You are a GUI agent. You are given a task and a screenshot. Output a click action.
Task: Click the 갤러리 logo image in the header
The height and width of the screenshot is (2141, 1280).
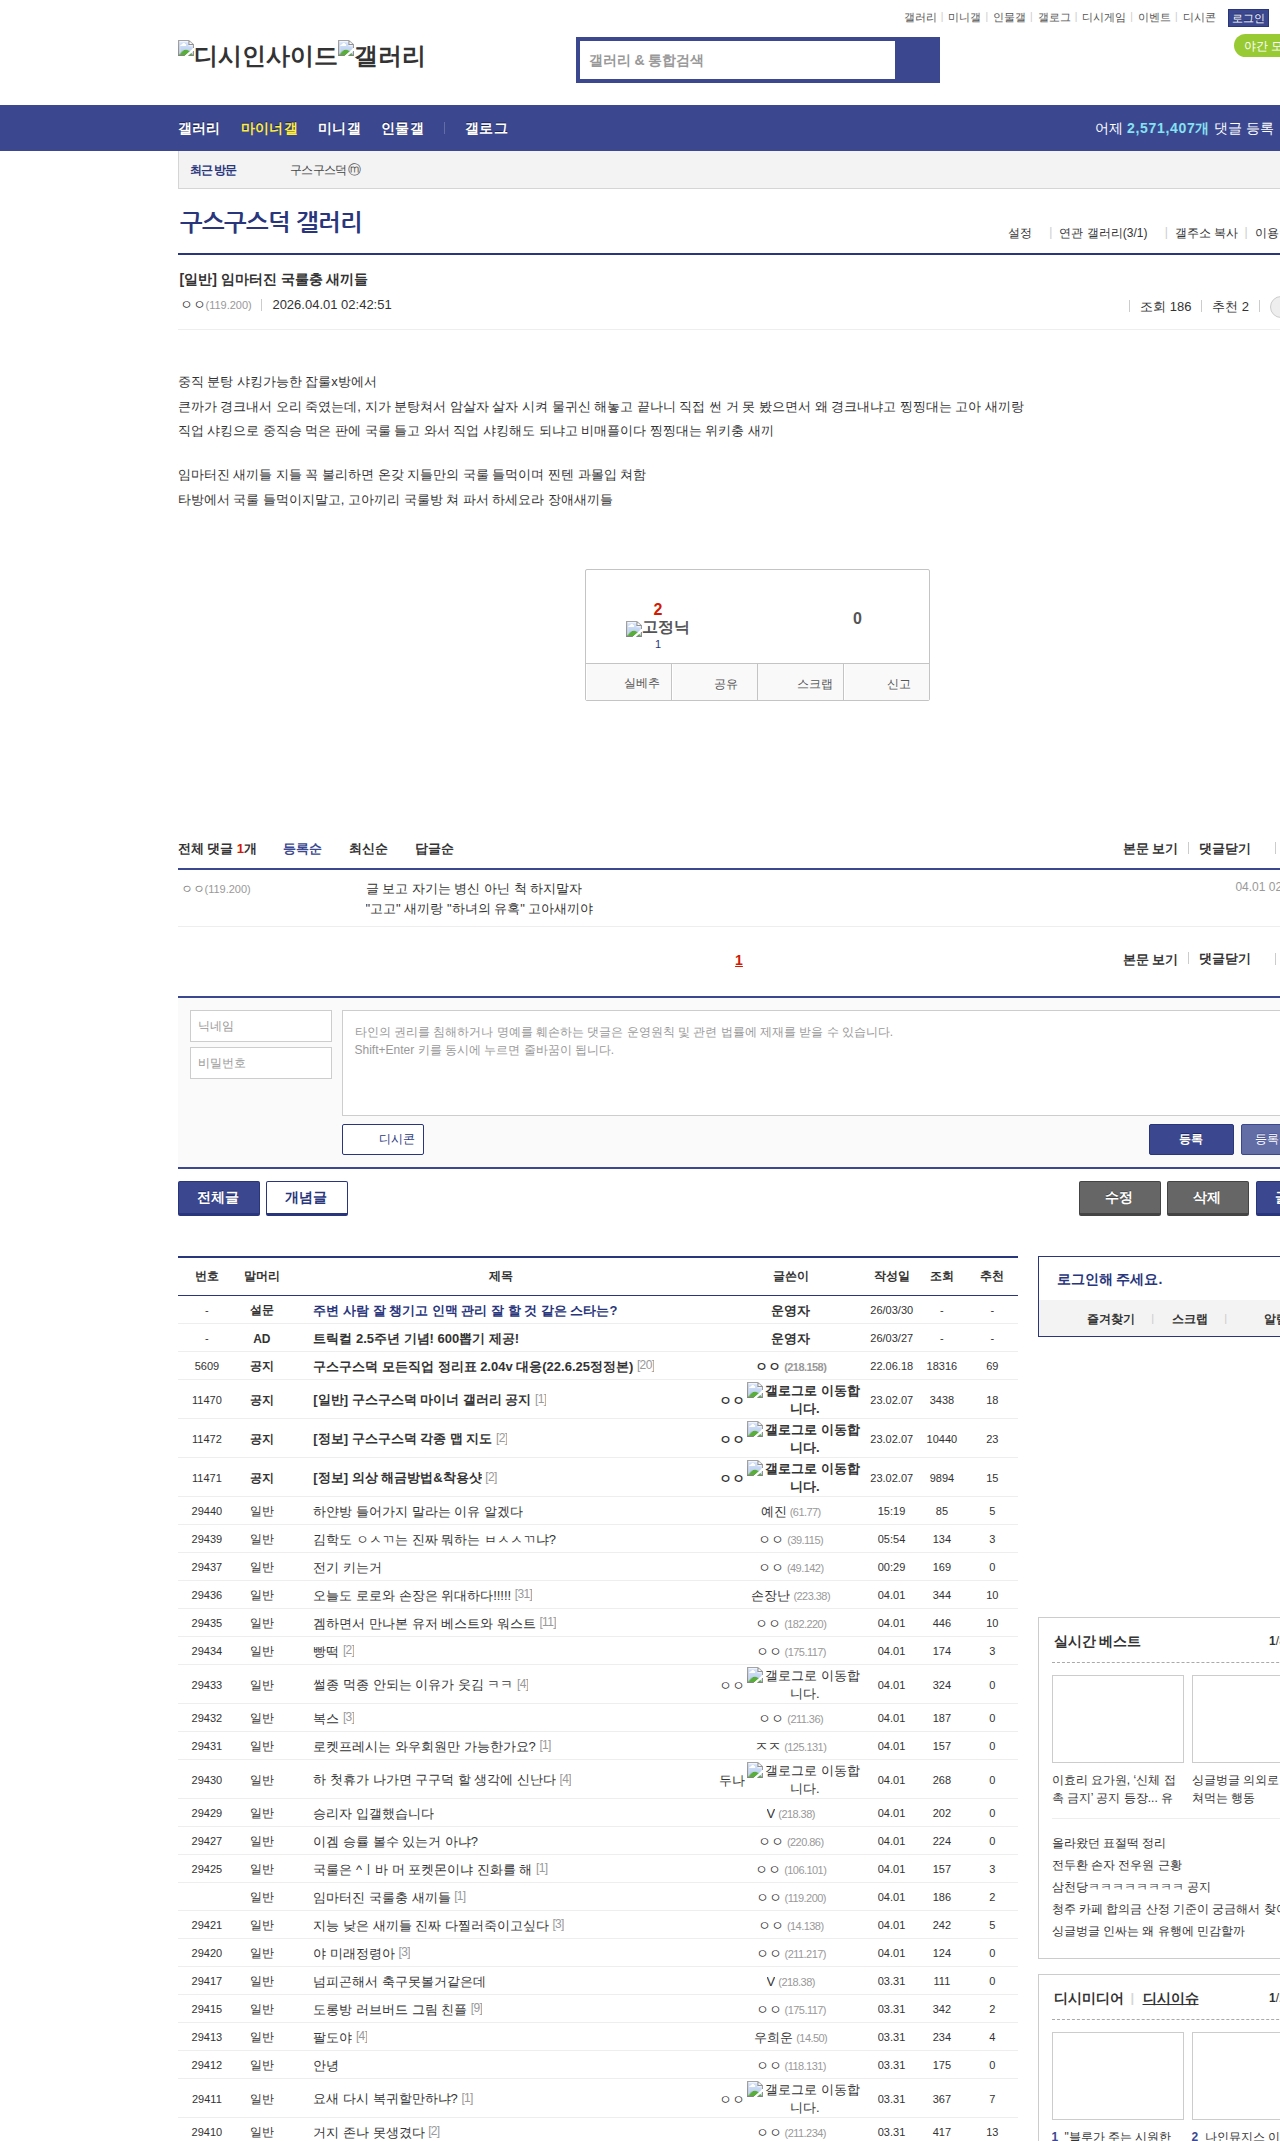pyautogui.click(x=382, y=55)
